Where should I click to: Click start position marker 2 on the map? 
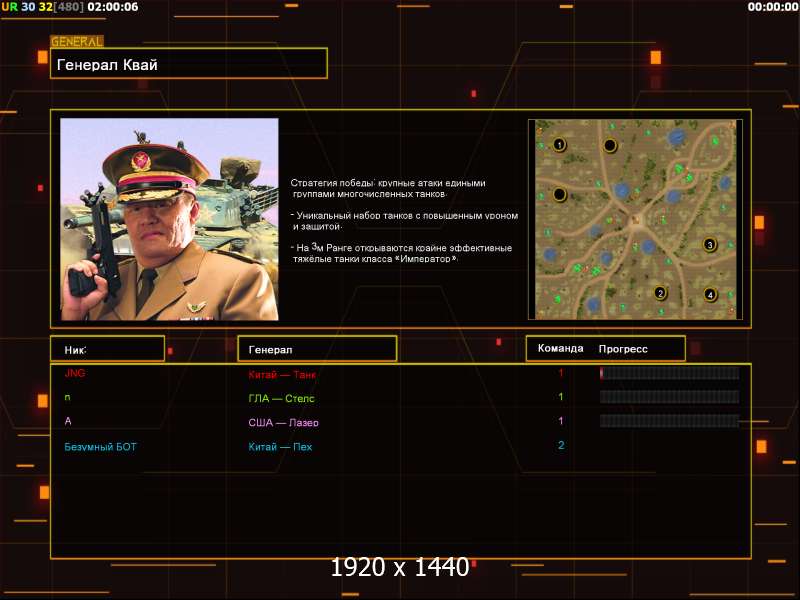point(659,293)
